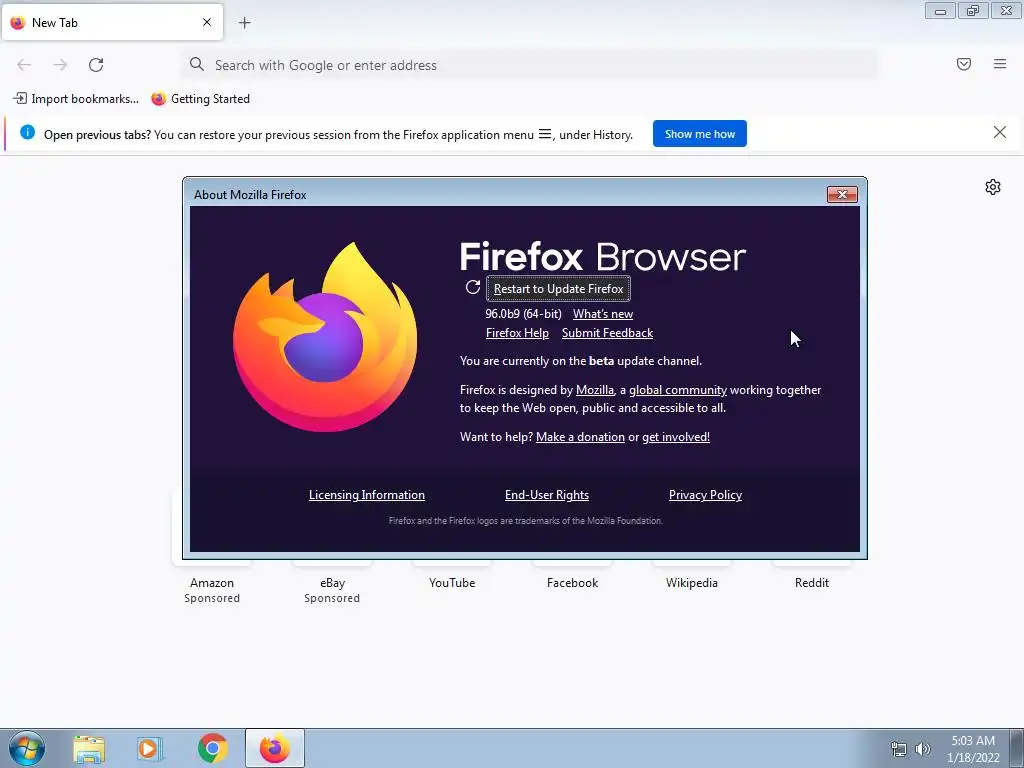Click the Show me how button
This screenshot has width=1024, height=768.
(x=699, y=134)
